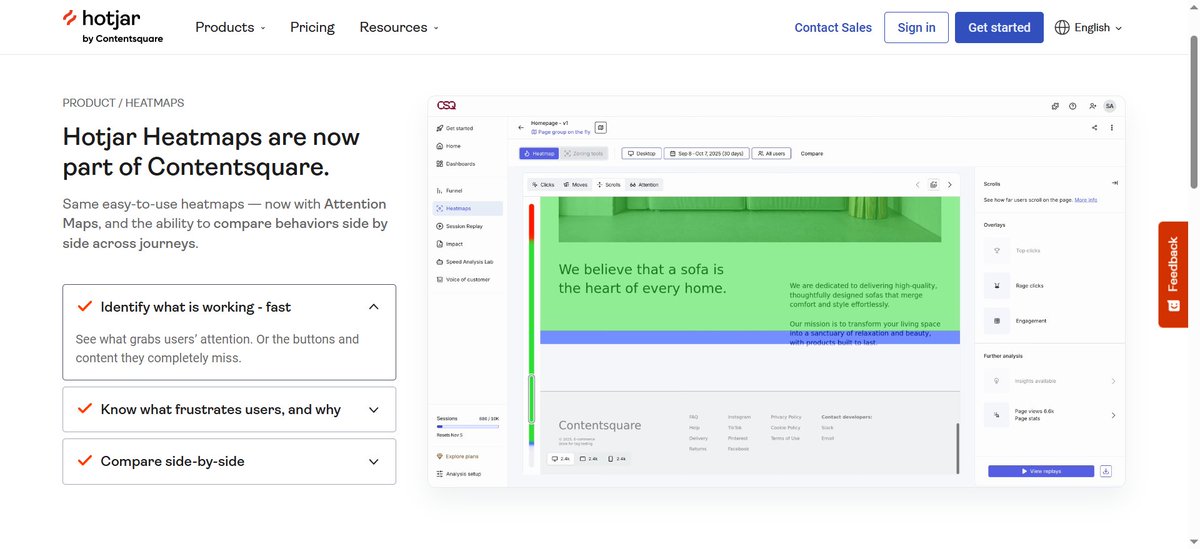Open Voice of customer in the sidebar
Image resolution: width=1200 pixels, height=549 pixels.
463,279
